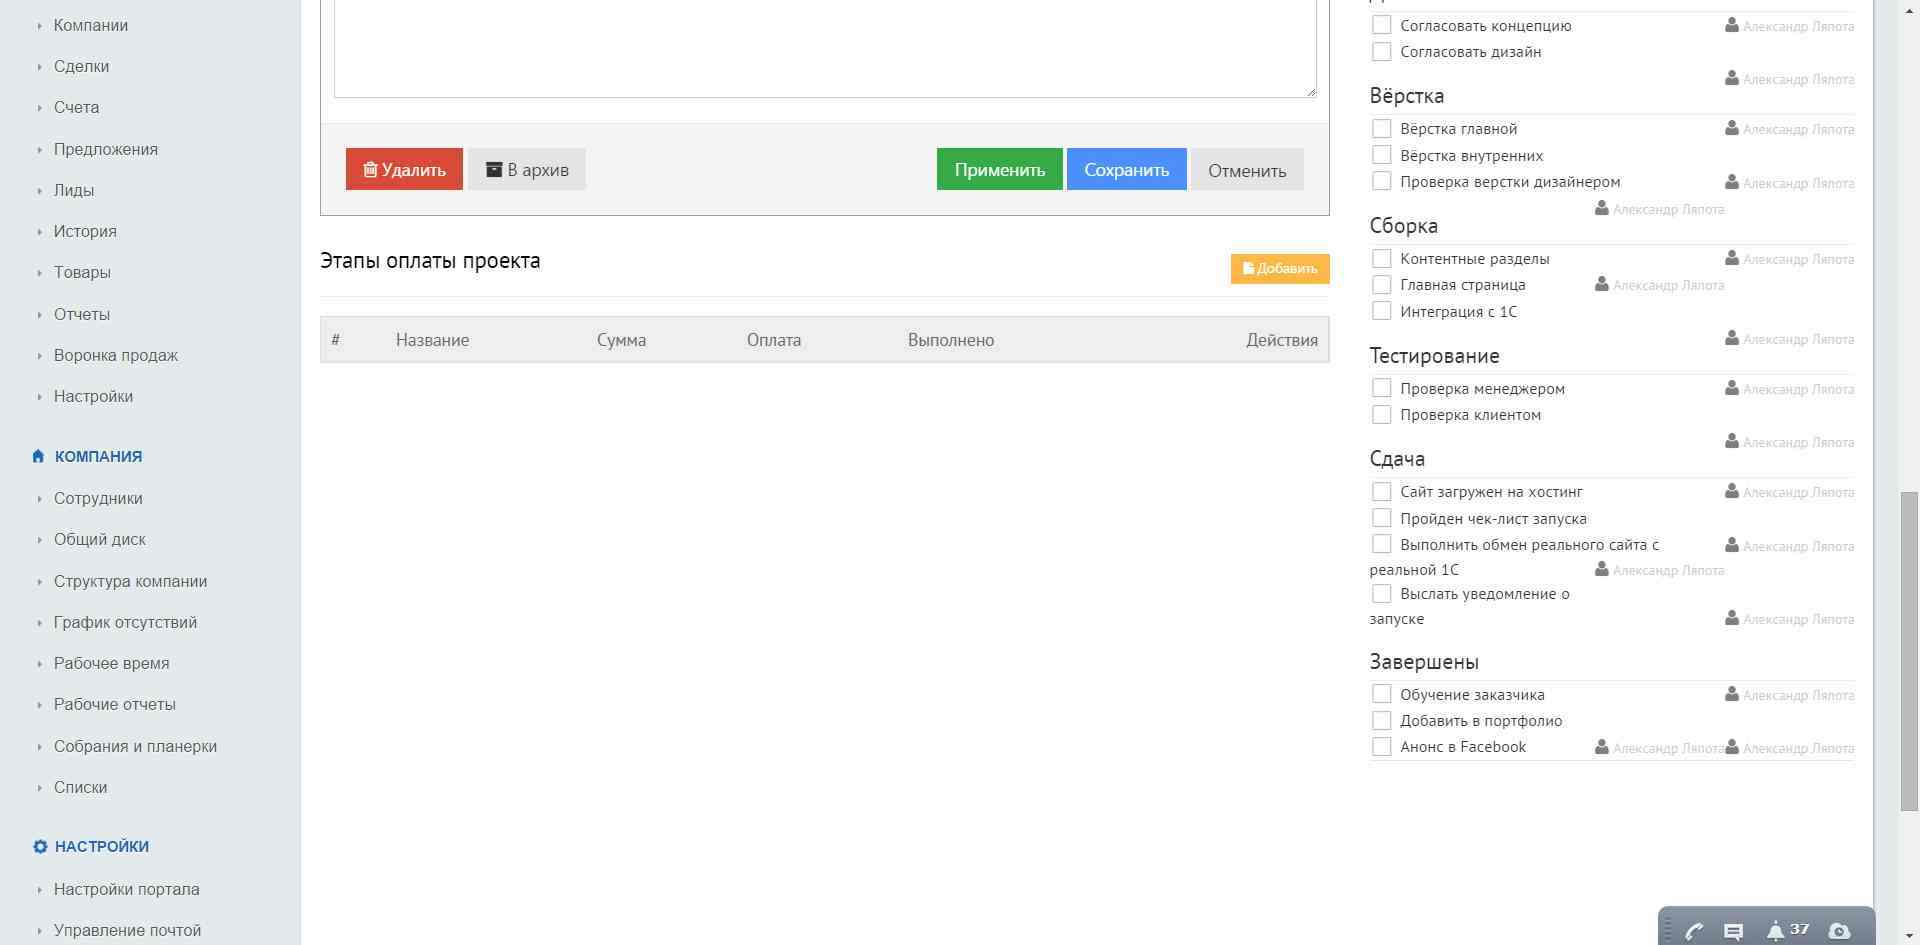This screenshot has height=945, width=1920.
Task: Click the Название column header
Action: click(432, 340)
